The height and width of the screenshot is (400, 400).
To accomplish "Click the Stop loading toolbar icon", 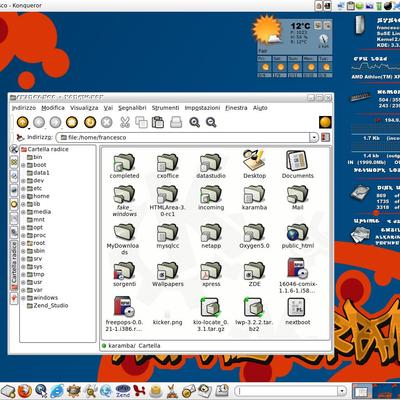I will tap(107, 123).
